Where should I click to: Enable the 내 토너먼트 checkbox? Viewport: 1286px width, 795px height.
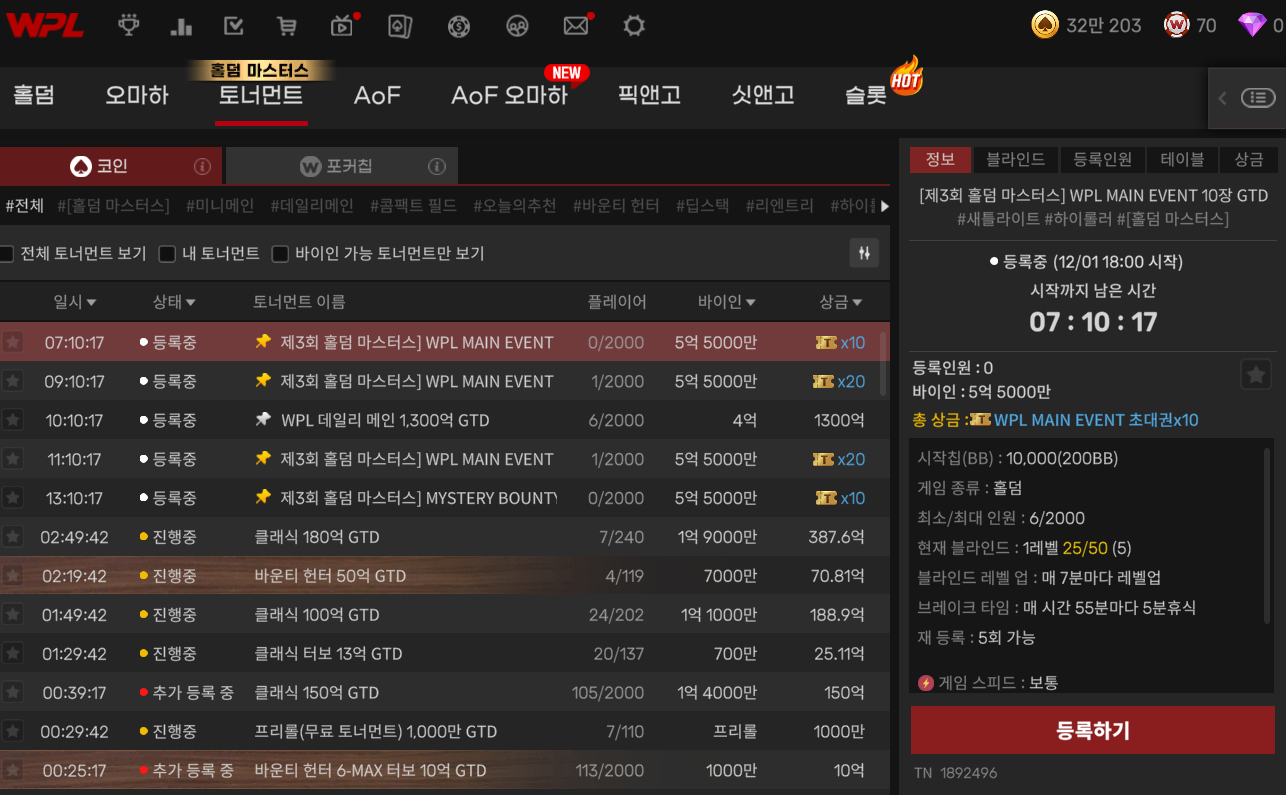point(167,254)
